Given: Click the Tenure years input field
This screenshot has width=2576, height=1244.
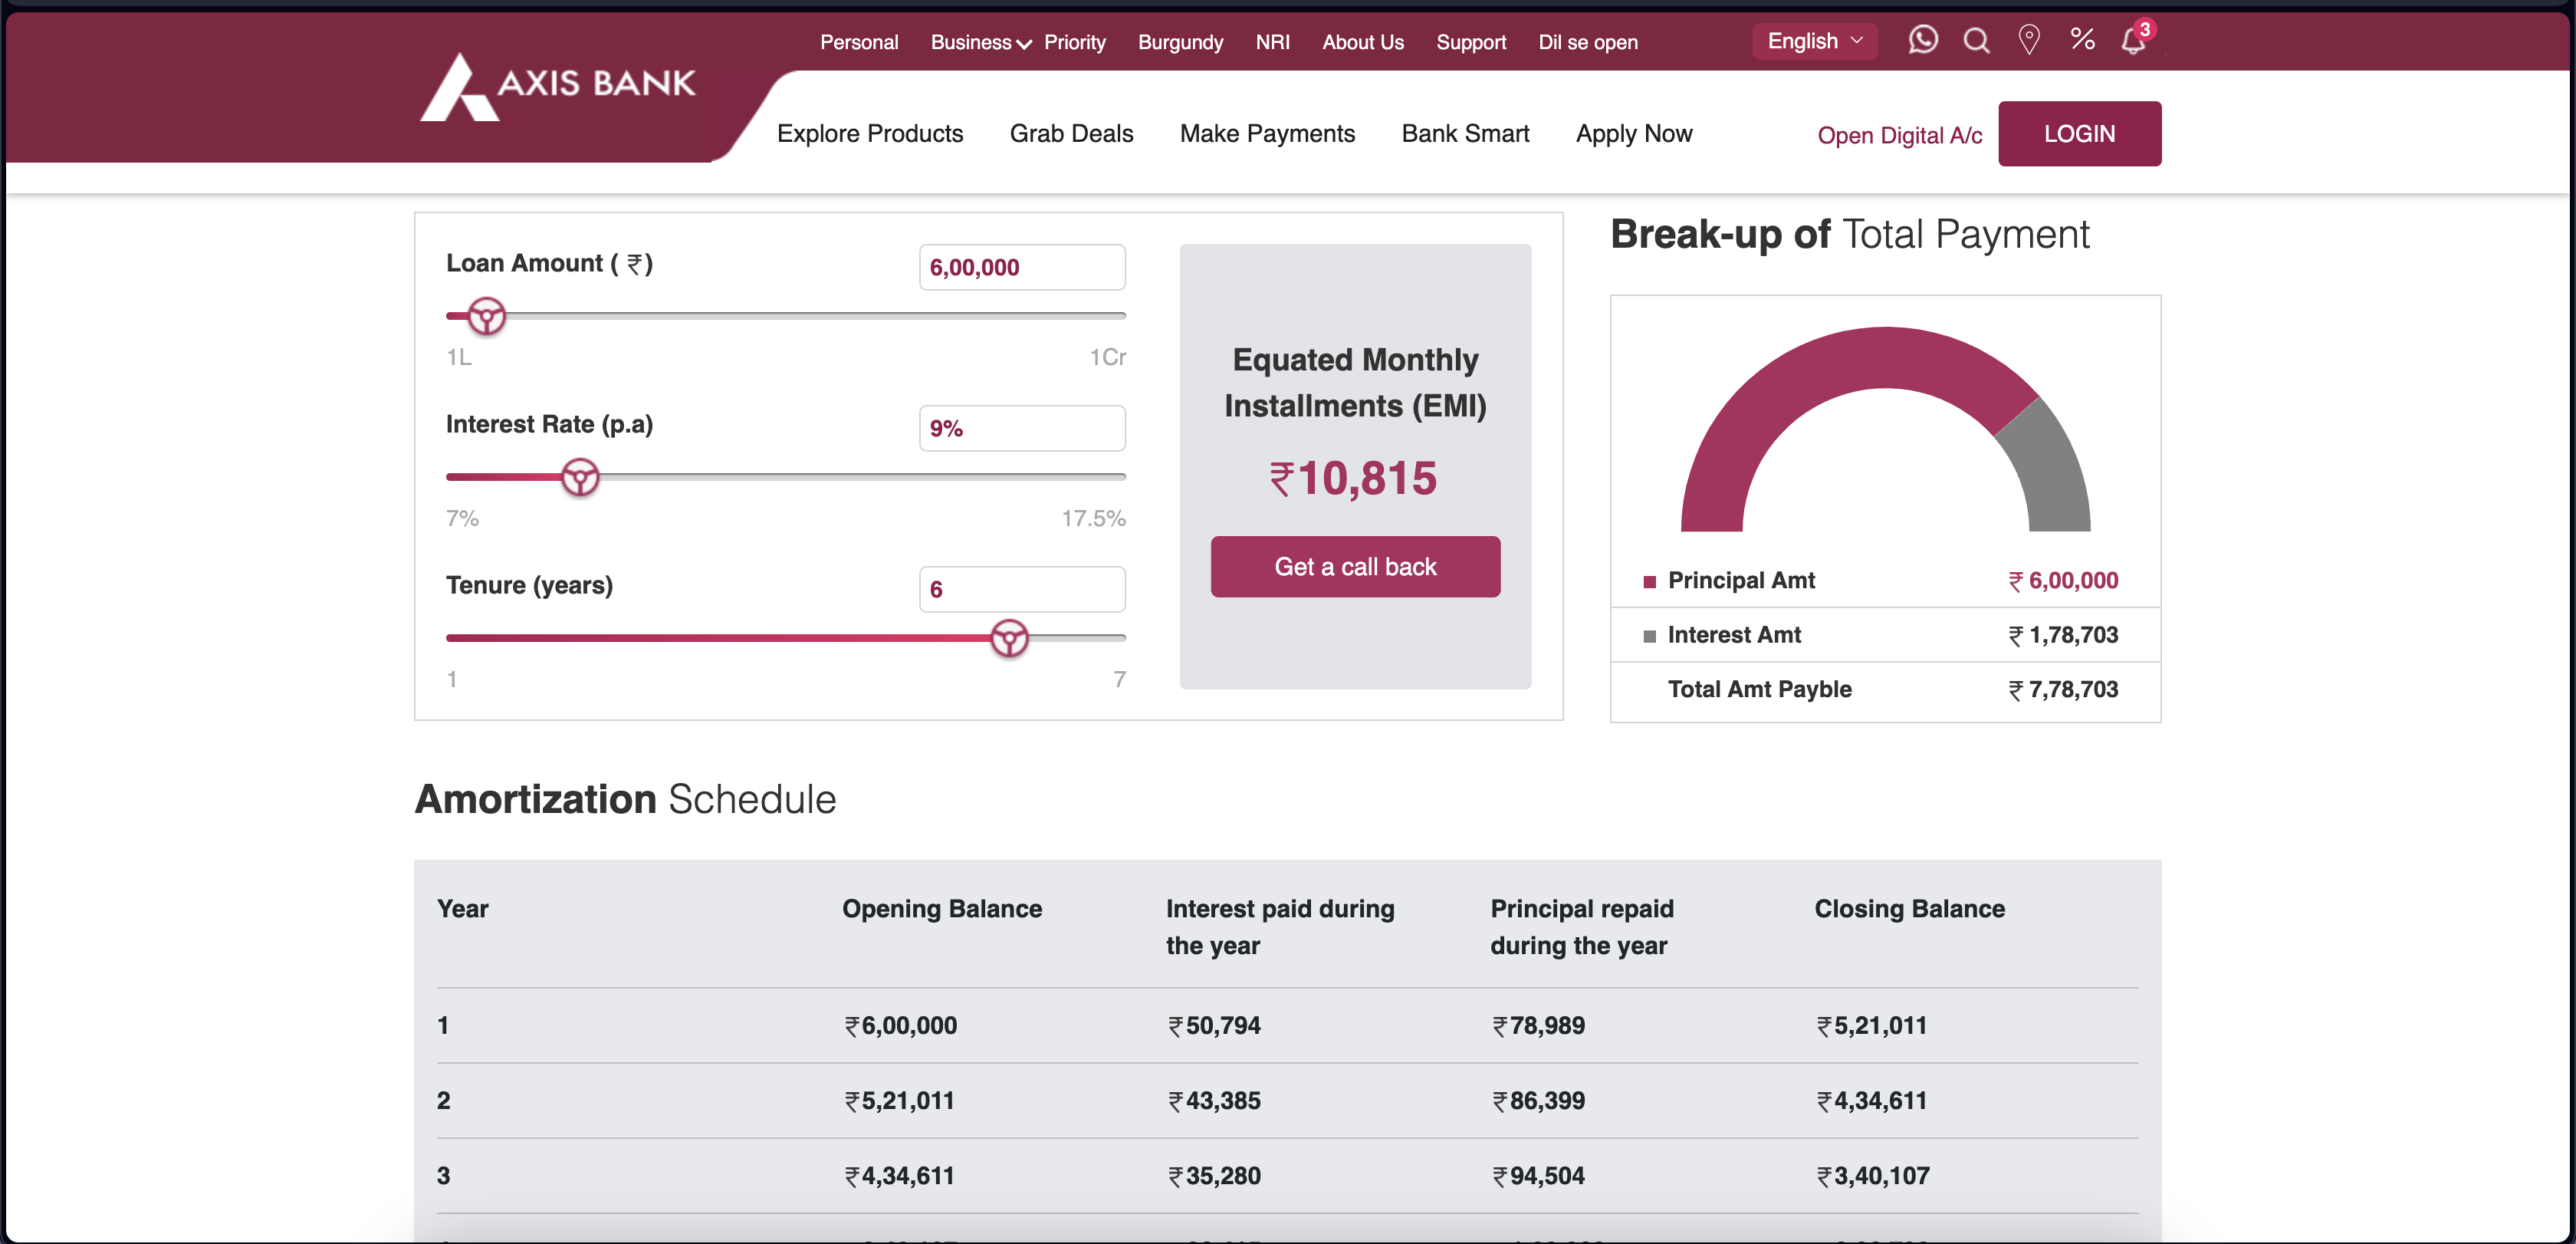Looking at the screenshot, I should click(x=1021, y=589).
